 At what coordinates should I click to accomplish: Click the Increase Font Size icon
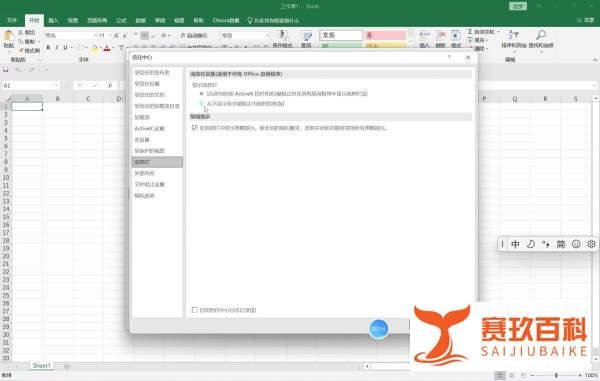point(117,36)
